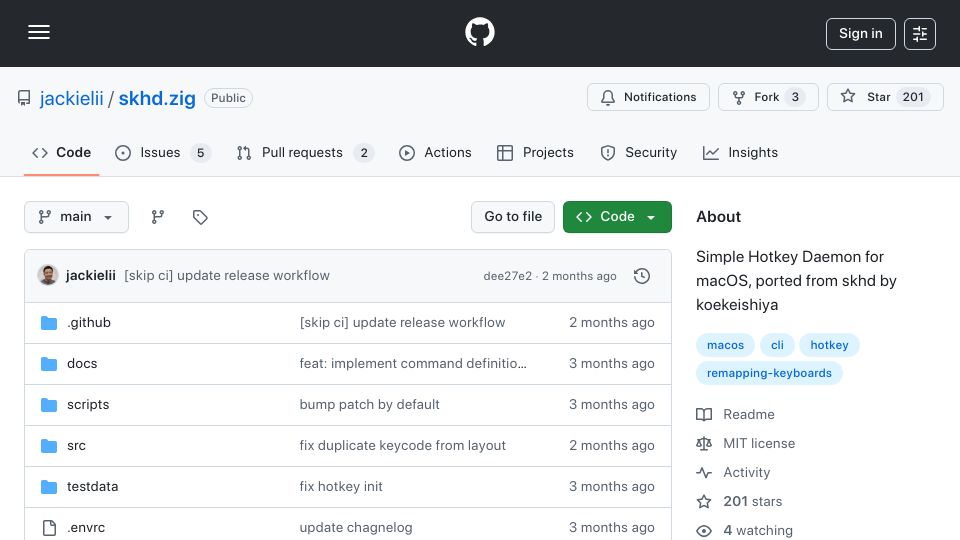Open the Security tab
Viewport: 960px width, 540px height.
click(x=639, y=152)
